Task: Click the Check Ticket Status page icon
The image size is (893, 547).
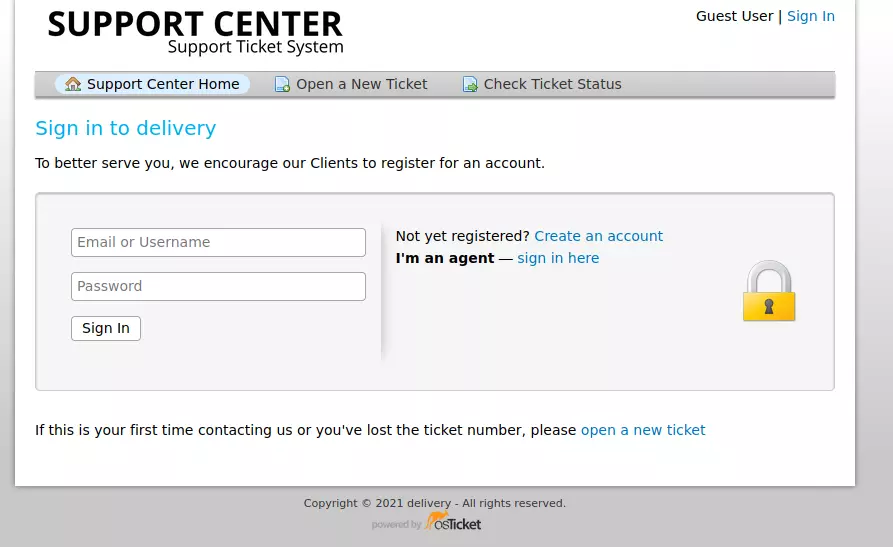Action: pyautogui.click(x=470, y=85)
